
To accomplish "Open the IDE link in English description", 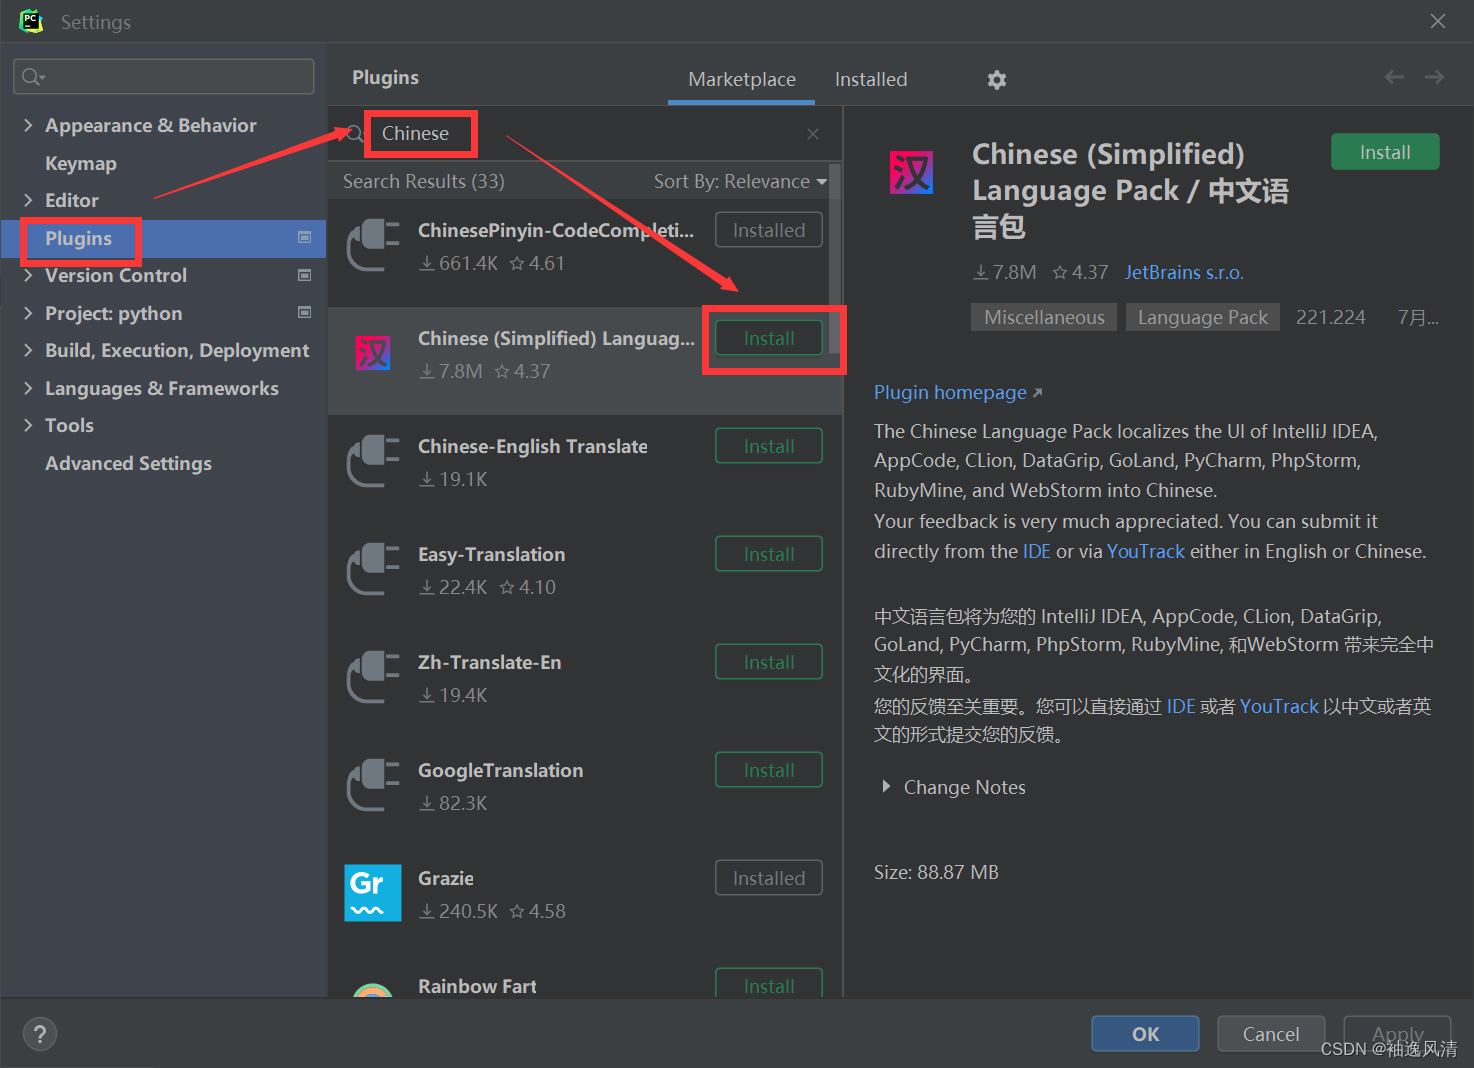I will [1037, 551].
